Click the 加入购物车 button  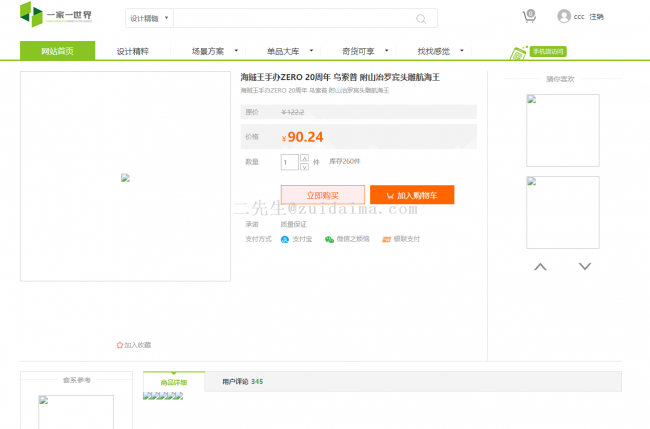coord(412,195)
